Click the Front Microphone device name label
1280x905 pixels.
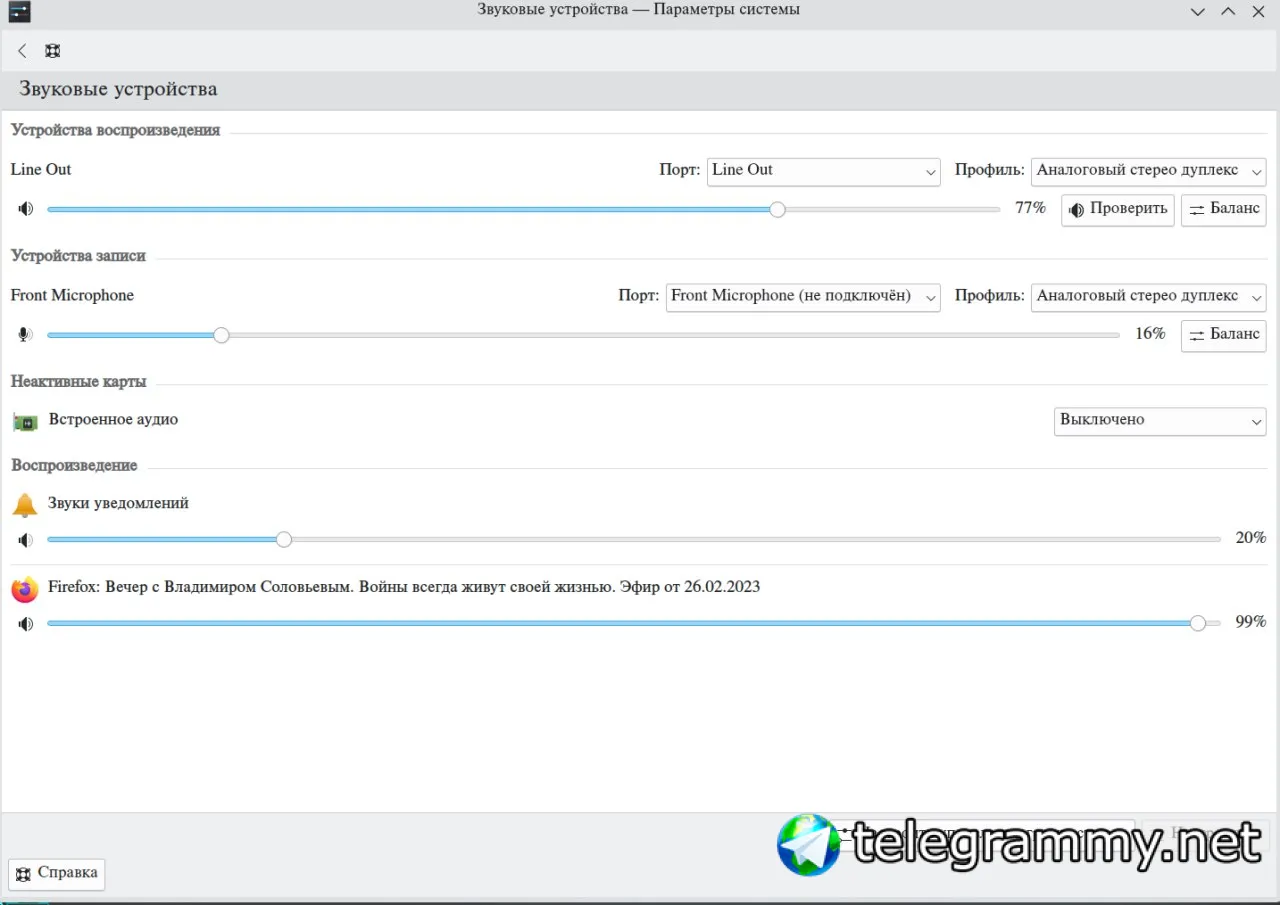72,296
